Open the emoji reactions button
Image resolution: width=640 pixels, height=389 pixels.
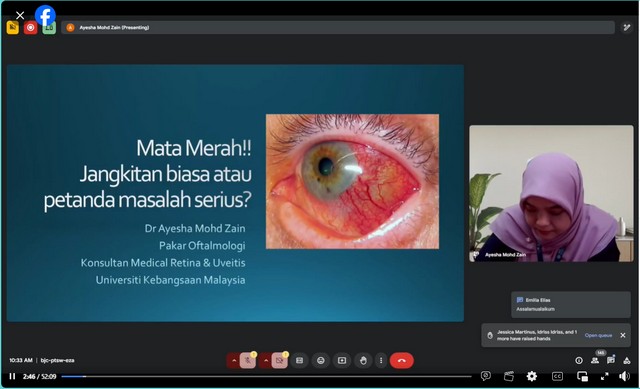click(x=320, y=360)
